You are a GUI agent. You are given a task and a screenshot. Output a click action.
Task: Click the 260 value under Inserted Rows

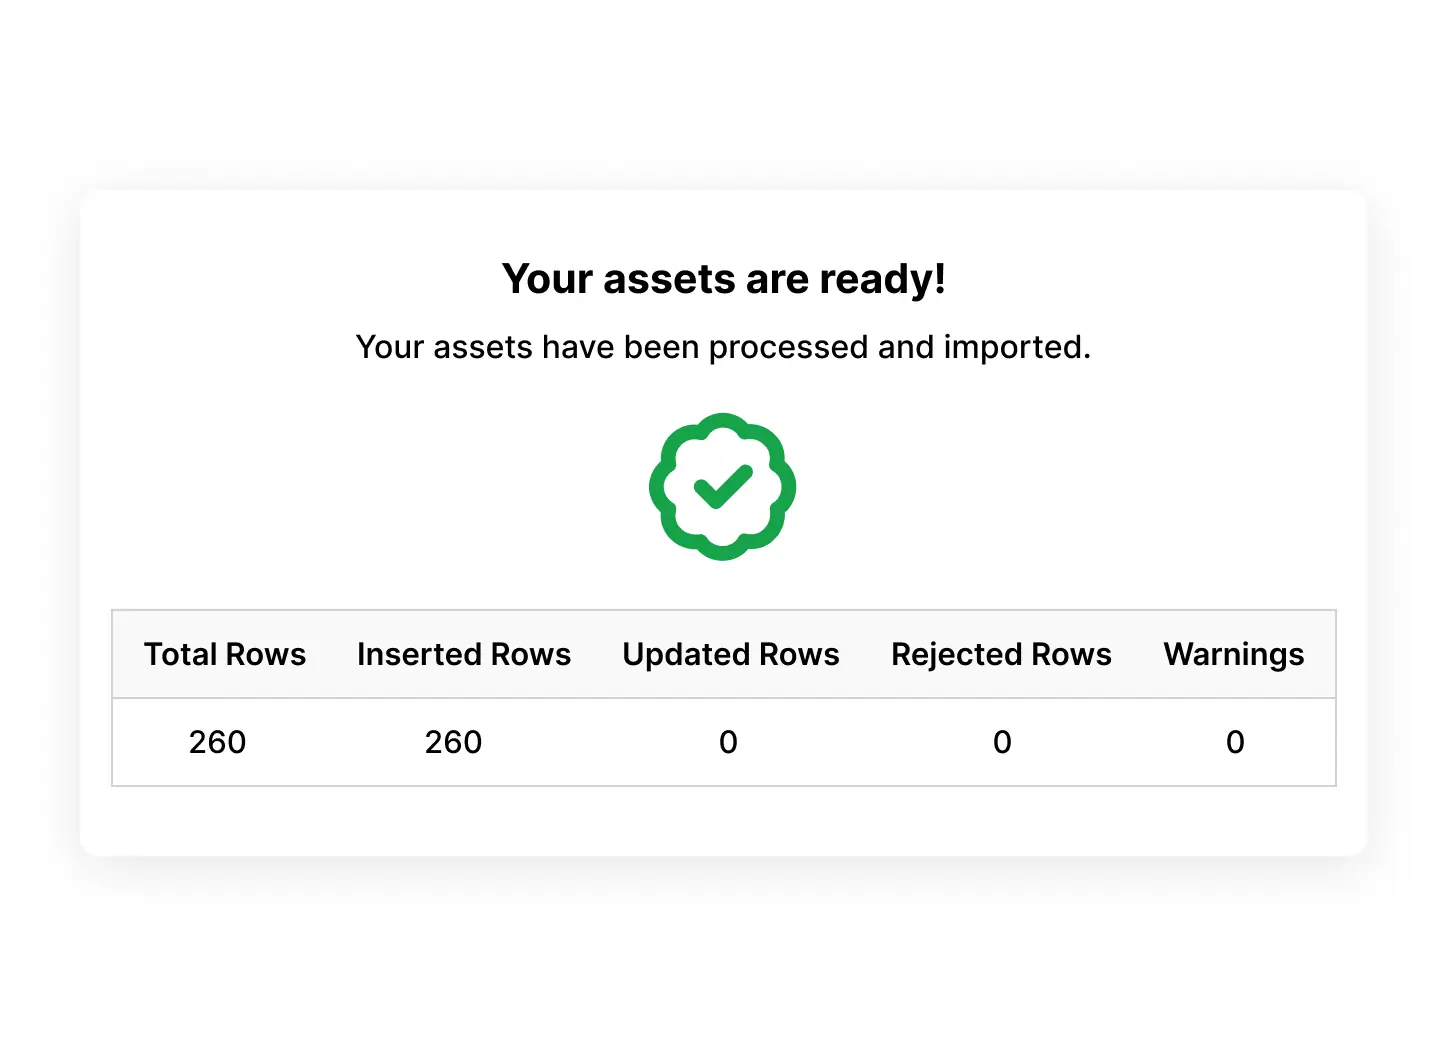(x=453, y=742)
